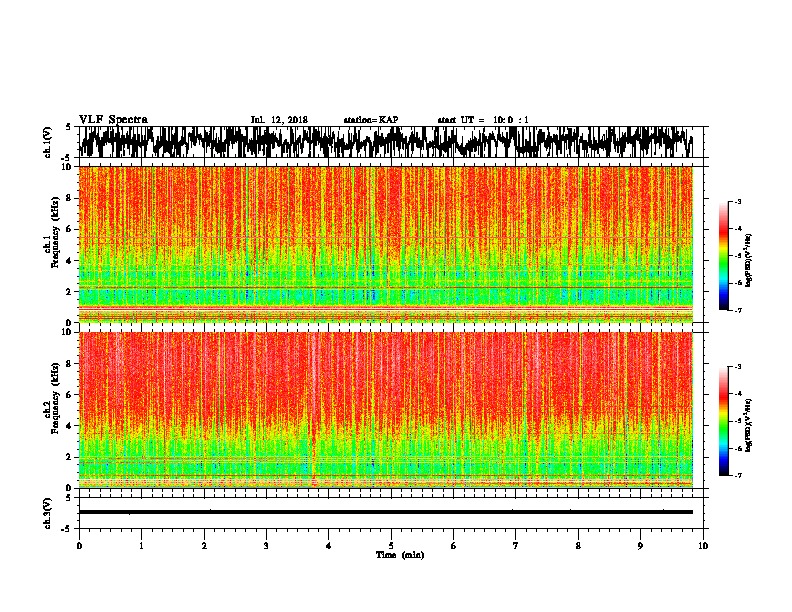Click the time axis end tick label '10'
This screenshot has height=612, width=792.
tap(703, 546)
